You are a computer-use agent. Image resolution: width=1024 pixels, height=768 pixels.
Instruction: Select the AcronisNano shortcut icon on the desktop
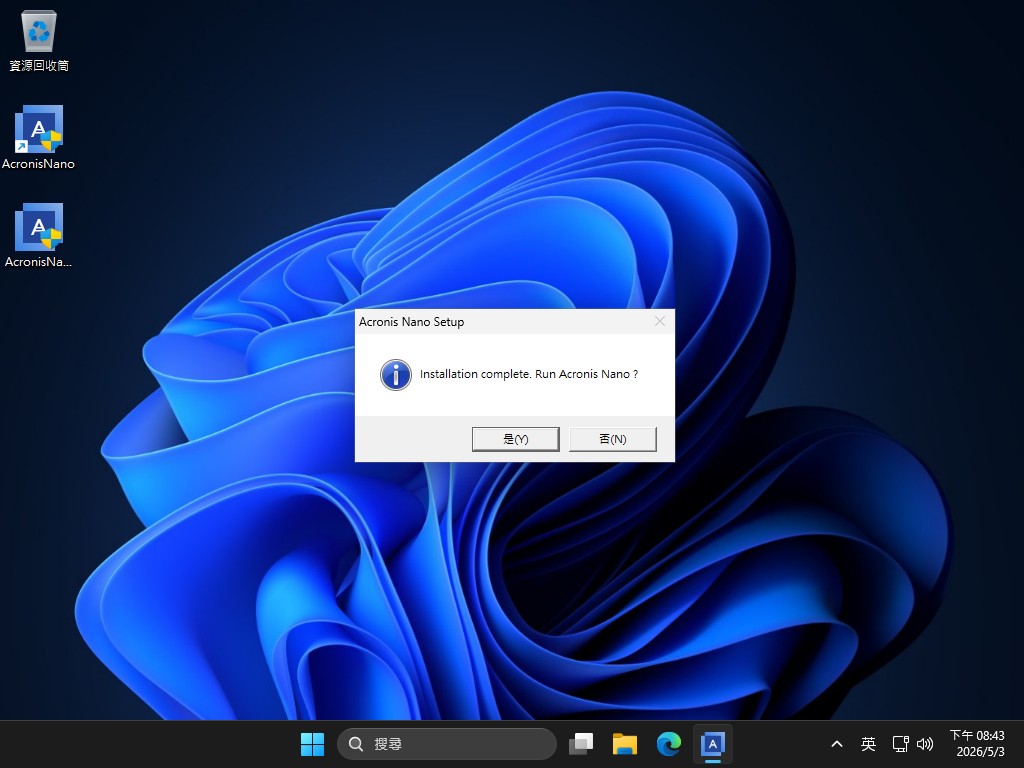click(39, 138)
